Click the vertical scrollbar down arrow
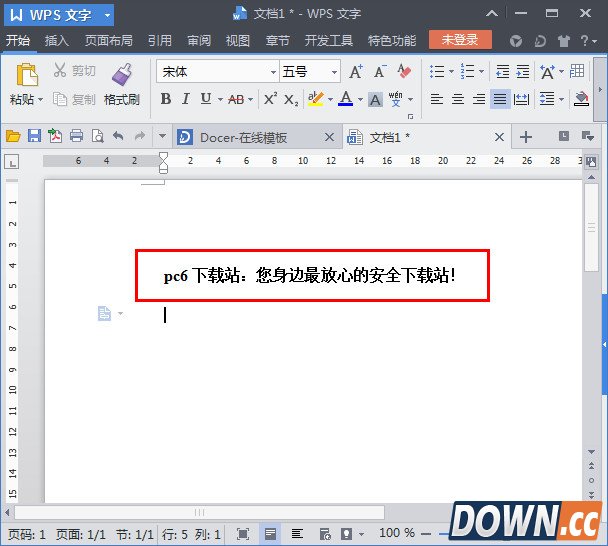Screen dimensions: 608x546 click(591, 452)
